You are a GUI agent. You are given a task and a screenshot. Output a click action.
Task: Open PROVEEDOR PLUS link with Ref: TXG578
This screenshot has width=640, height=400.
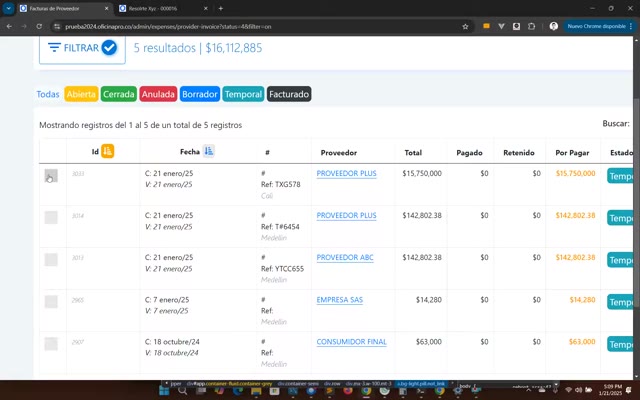(347, 173)
